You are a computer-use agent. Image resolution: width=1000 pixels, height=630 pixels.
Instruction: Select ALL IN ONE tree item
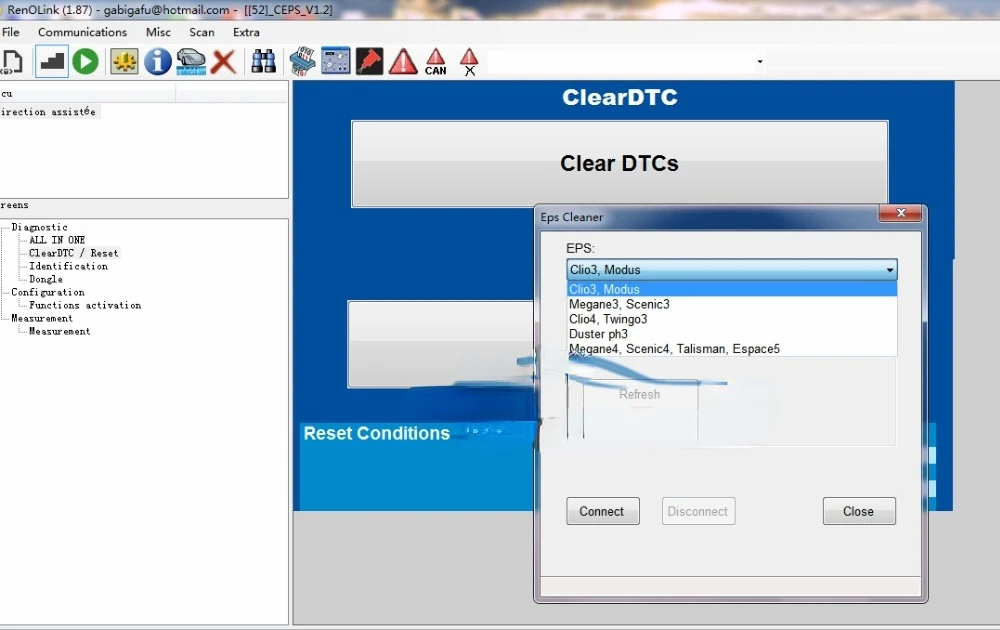pyautogui.click(x=57, y=240)
